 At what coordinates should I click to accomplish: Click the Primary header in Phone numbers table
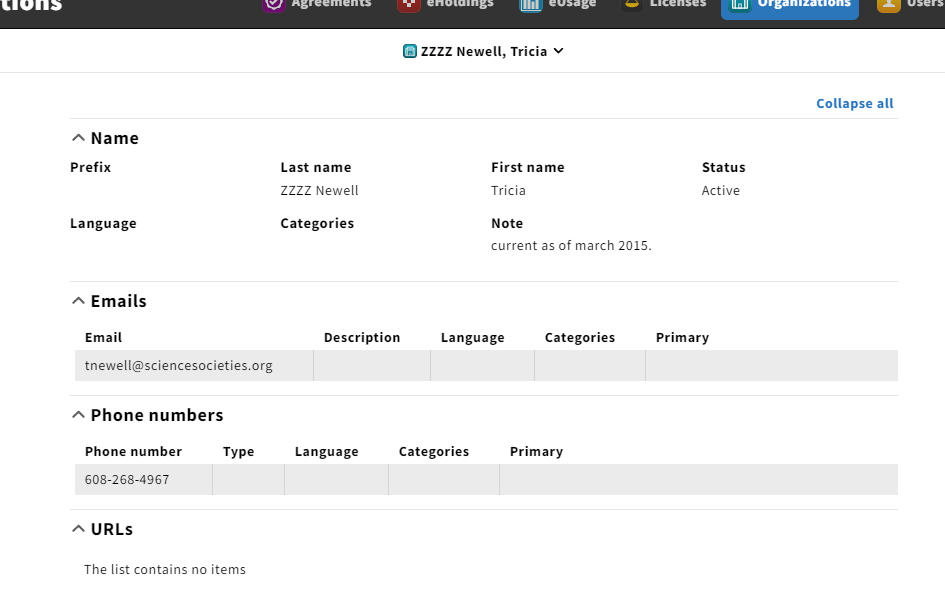coord(536,451)
